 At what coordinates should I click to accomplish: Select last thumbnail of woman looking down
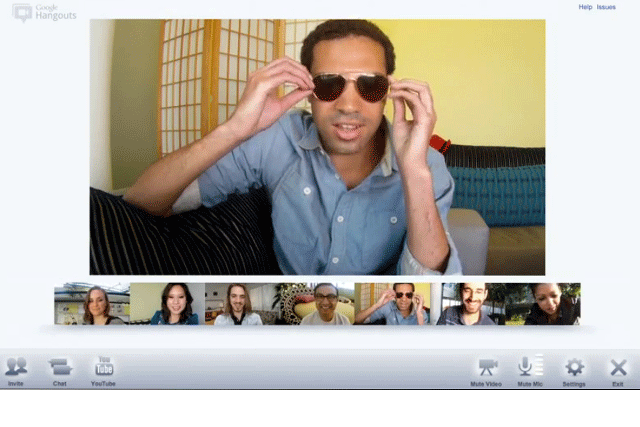point(543,304)
